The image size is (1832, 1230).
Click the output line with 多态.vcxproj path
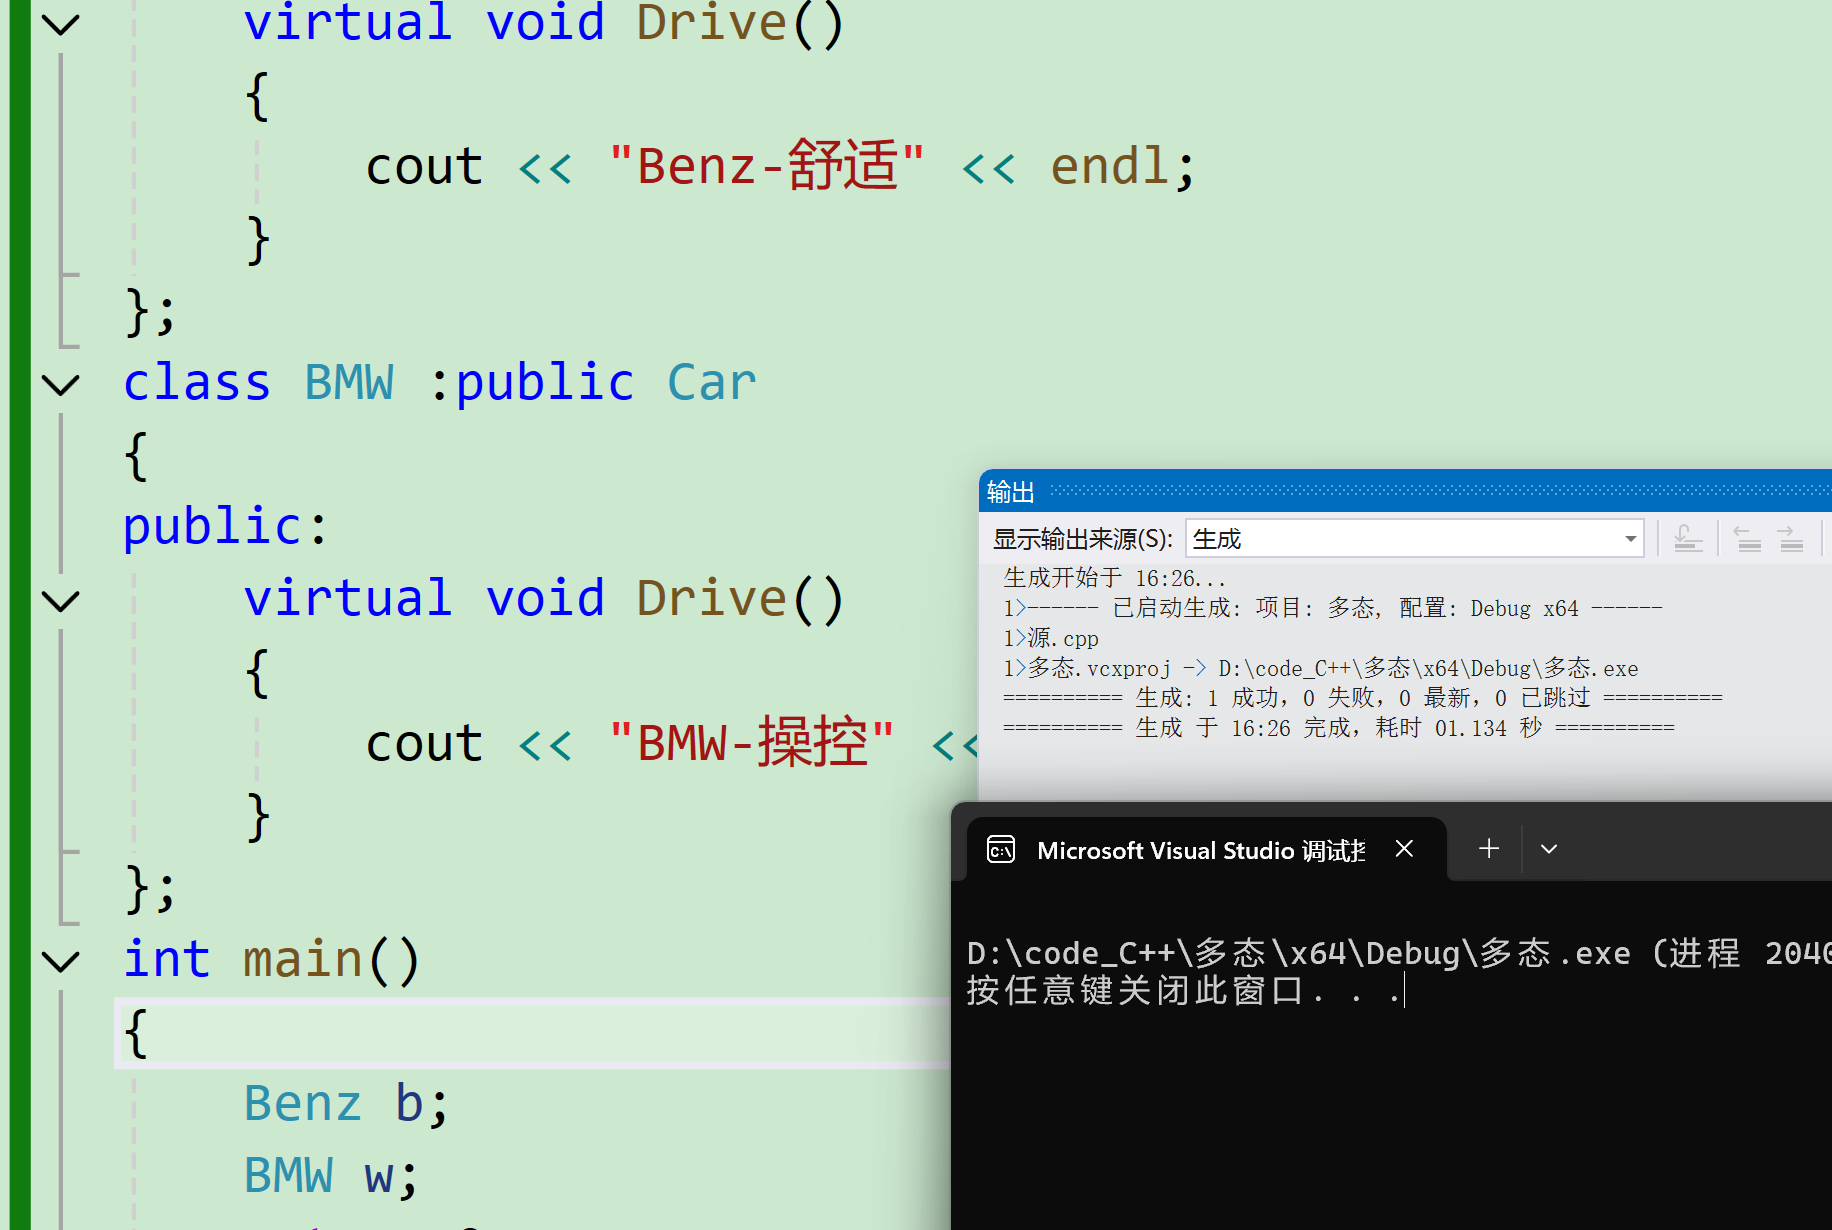1321,668
